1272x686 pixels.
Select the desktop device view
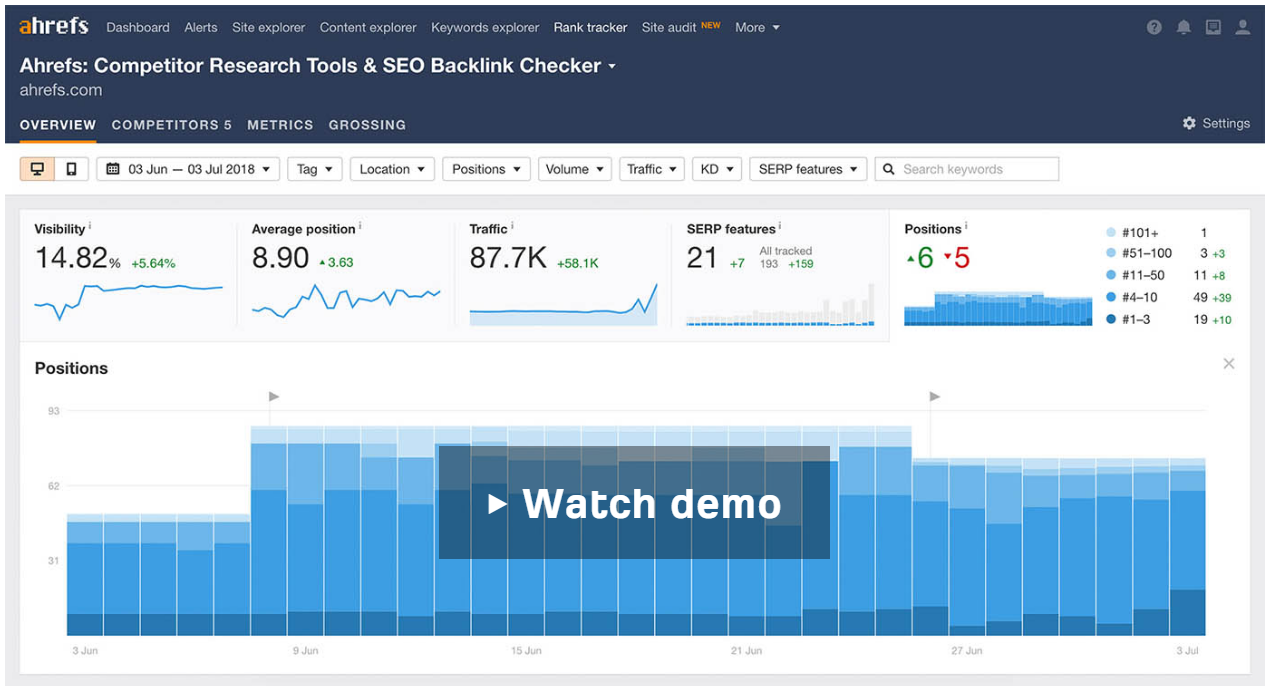[x=37, y=169]
